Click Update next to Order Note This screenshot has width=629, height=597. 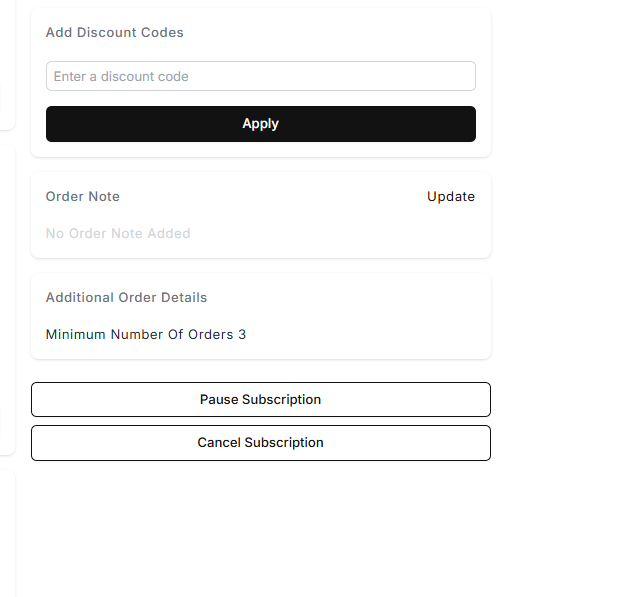[451, 196]
